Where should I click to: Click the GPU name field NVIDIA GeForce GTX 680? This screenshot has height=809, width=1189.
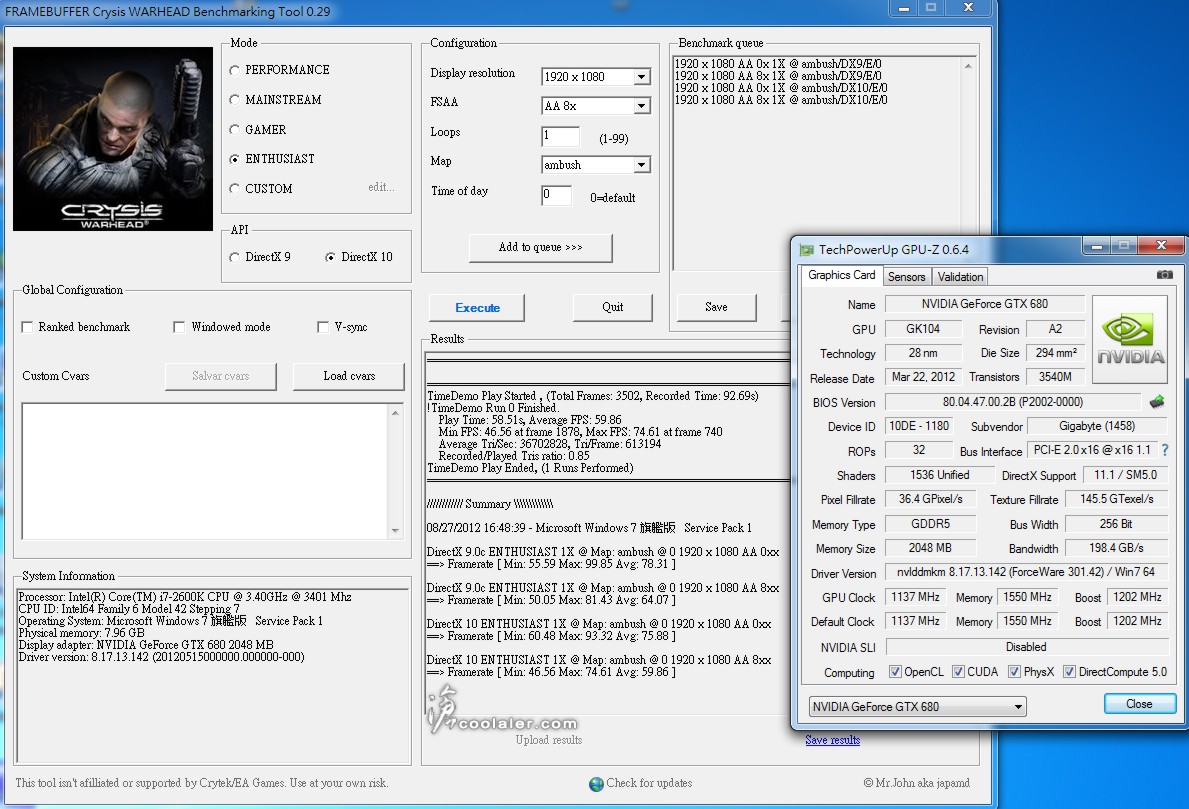coord(984,304)
